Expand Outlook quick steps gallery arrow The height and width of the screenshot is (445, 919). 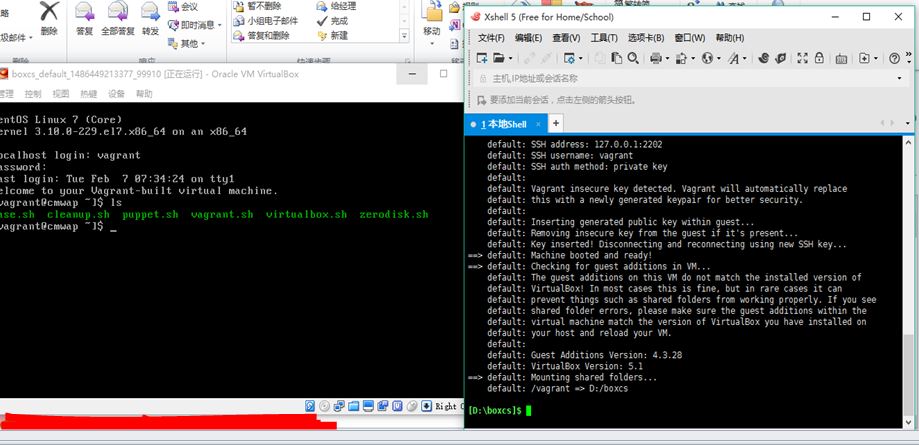point(404,36)
